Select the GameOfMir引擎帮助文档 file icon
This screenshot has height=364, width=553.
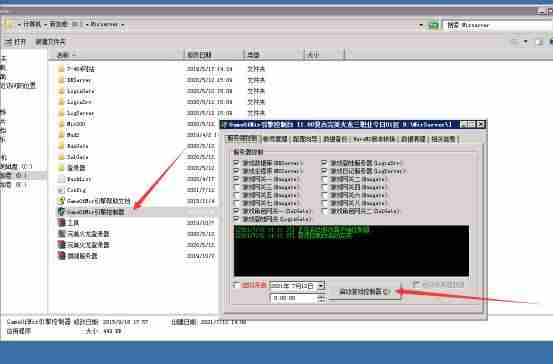[61, 201]
